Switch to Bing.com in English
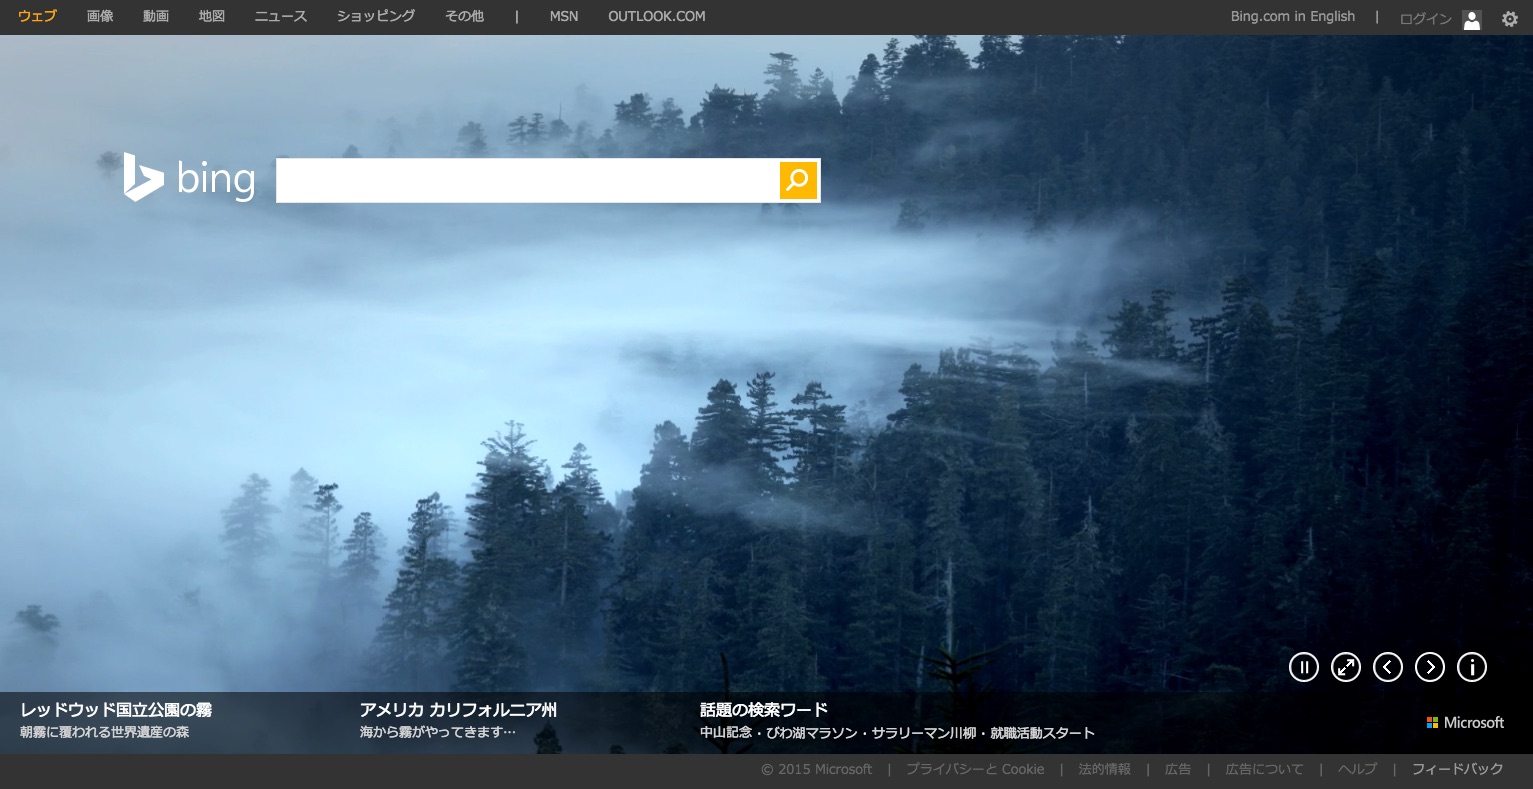 pos(1292,16)
